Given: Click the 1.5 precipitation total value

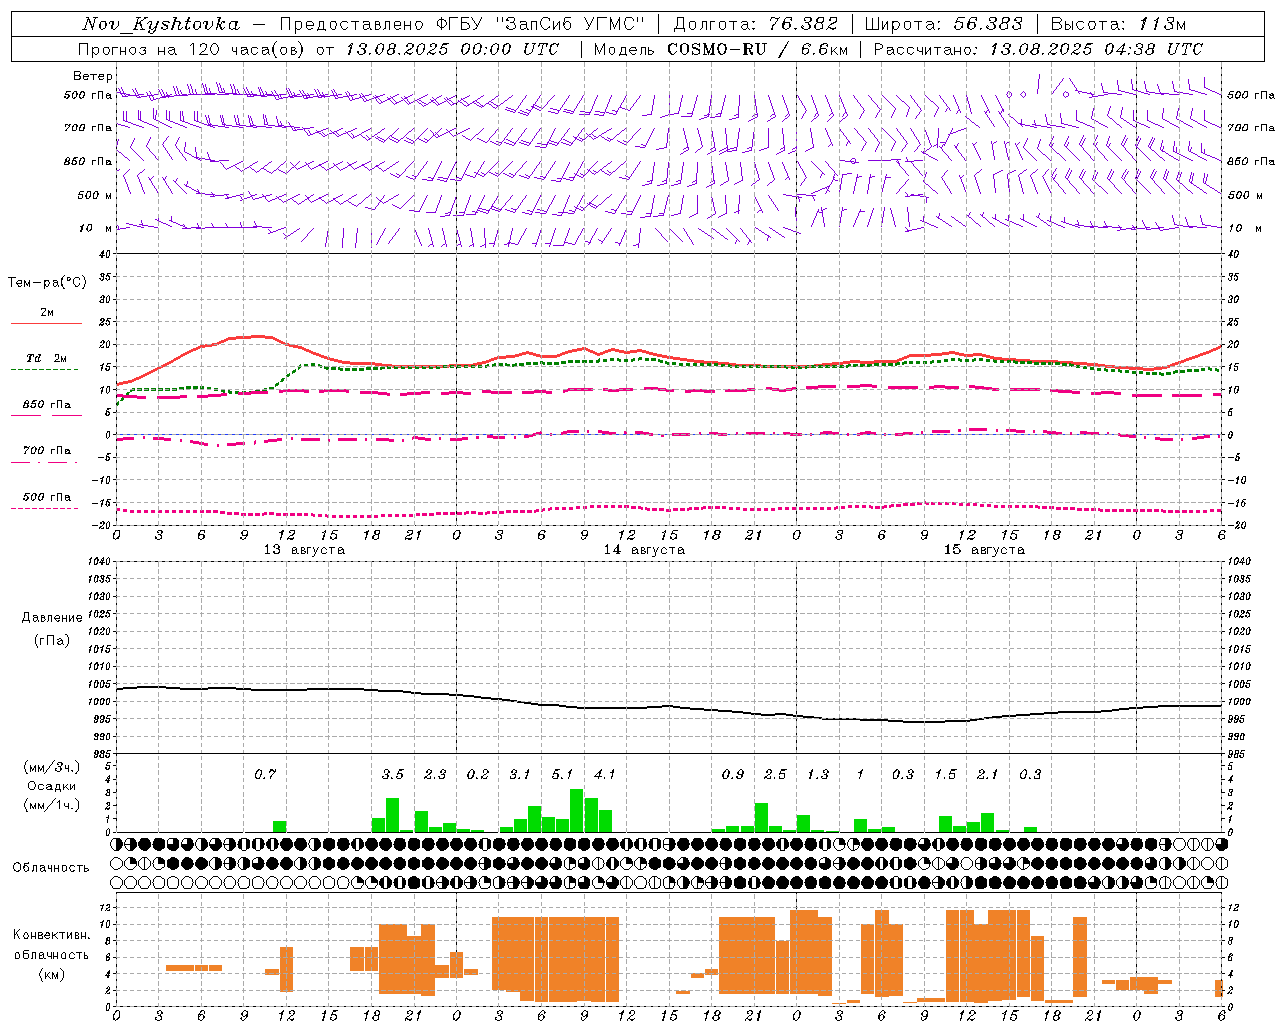Looking at the screenshot, I should [x=945, y=774].
